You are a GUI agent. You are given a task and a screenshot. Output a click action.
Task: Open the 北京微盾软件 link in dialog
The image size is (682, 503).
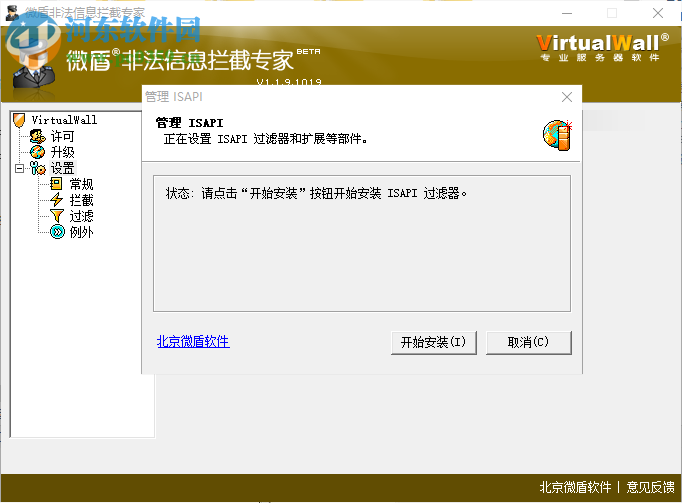[x=193, y=342]
